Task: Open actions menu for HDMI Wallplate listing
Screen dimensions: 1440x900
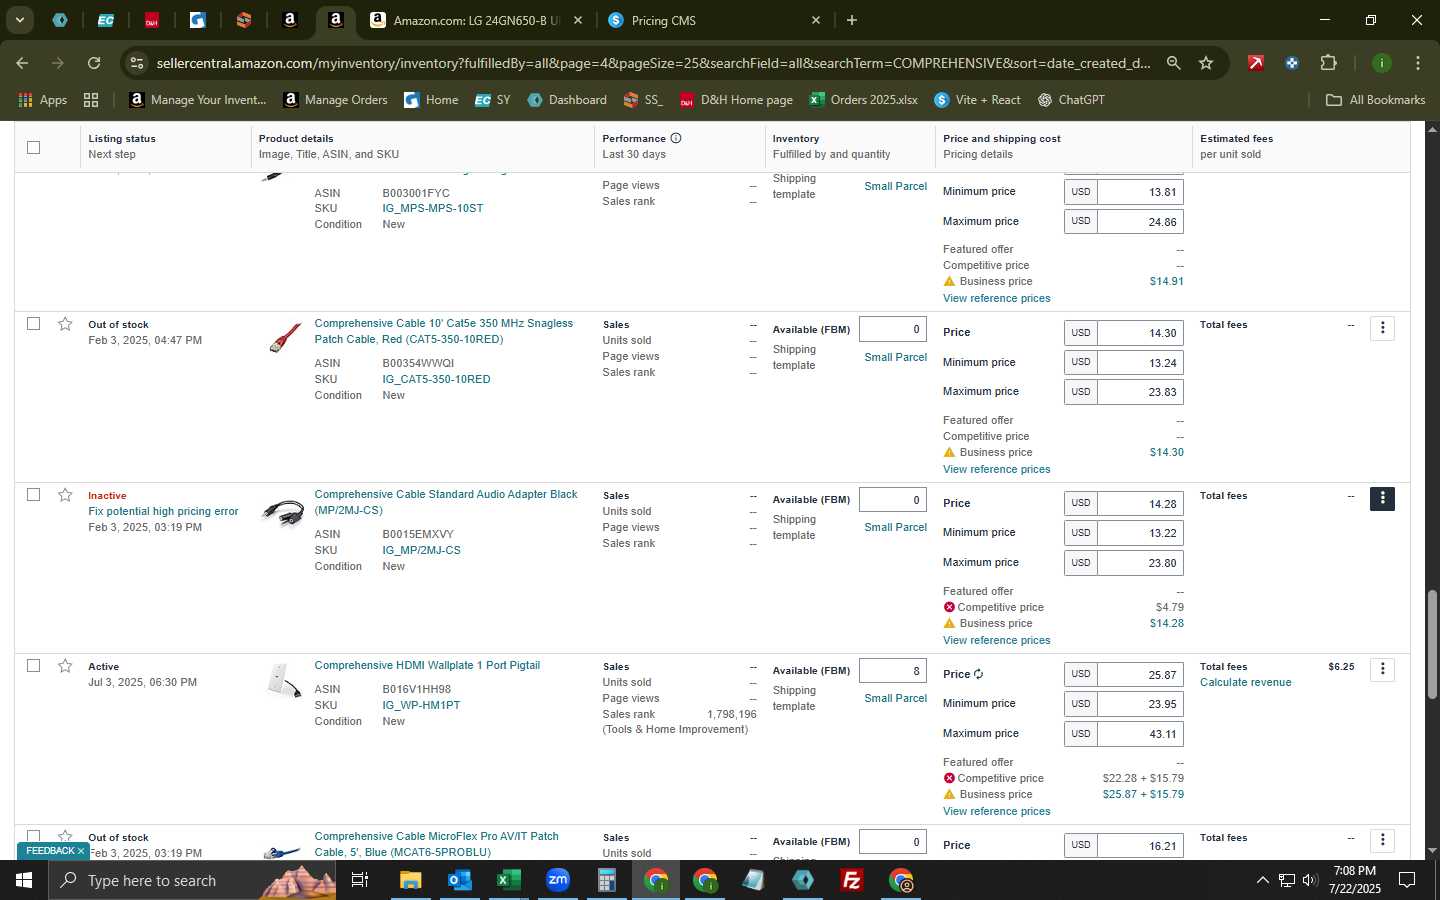Action: click(1382, 669)
